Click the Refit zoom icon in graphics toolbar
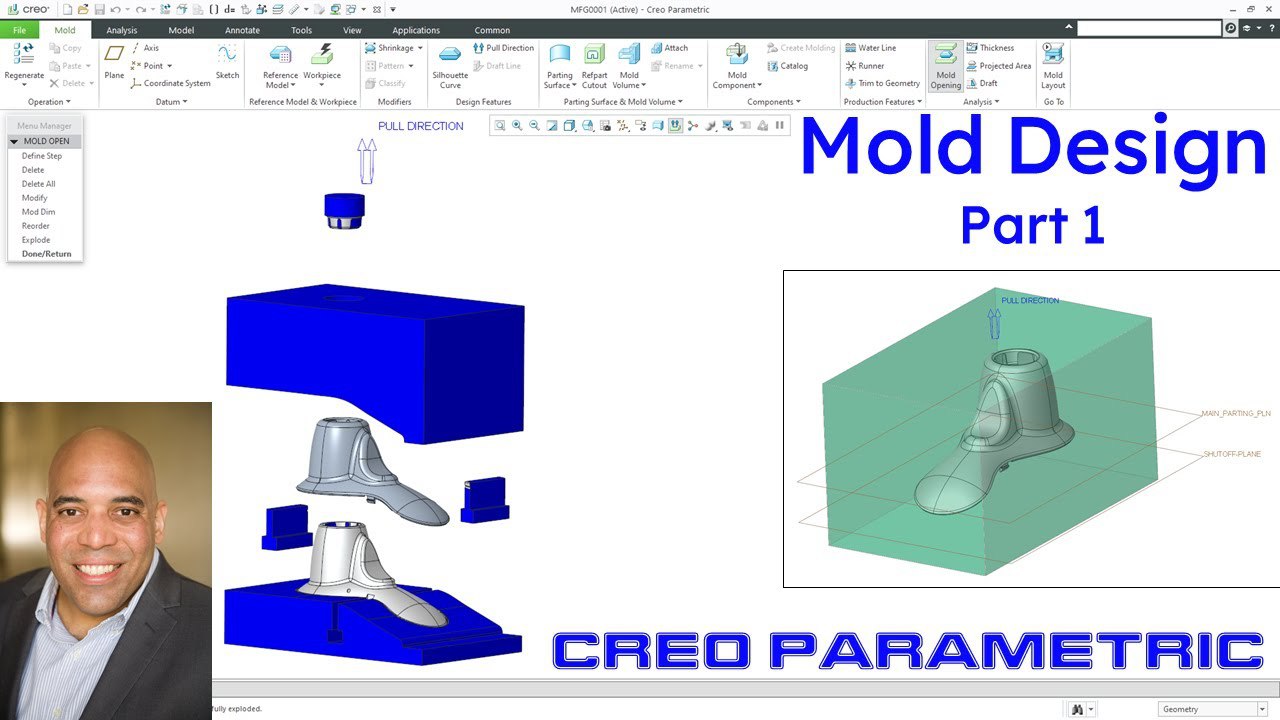This screenshot has width=1280, height=720. 499,125
